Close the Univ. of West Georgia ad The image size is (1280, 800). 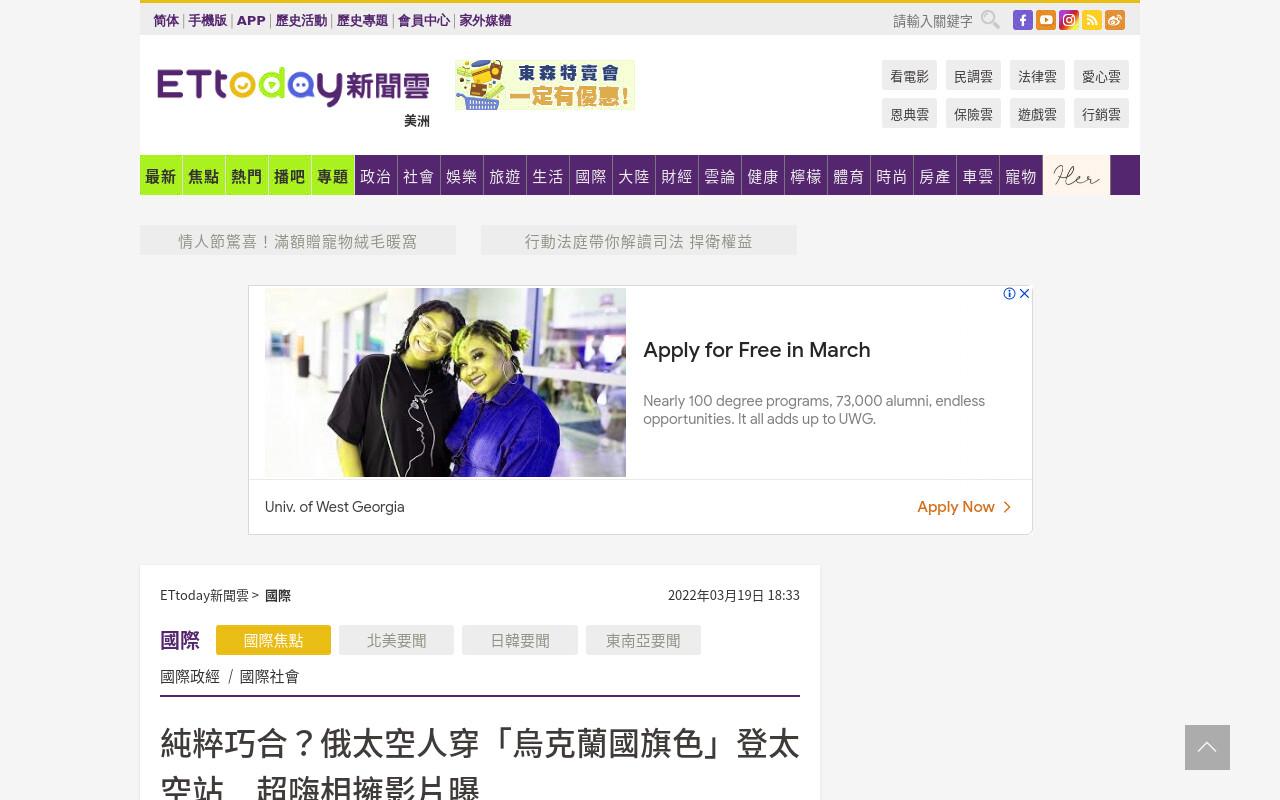coord(1024,294)
